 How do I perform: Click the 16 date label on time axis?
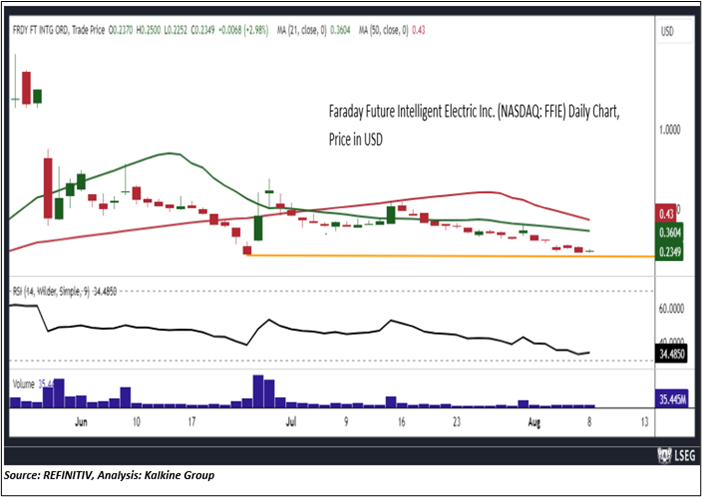point(401,422)
